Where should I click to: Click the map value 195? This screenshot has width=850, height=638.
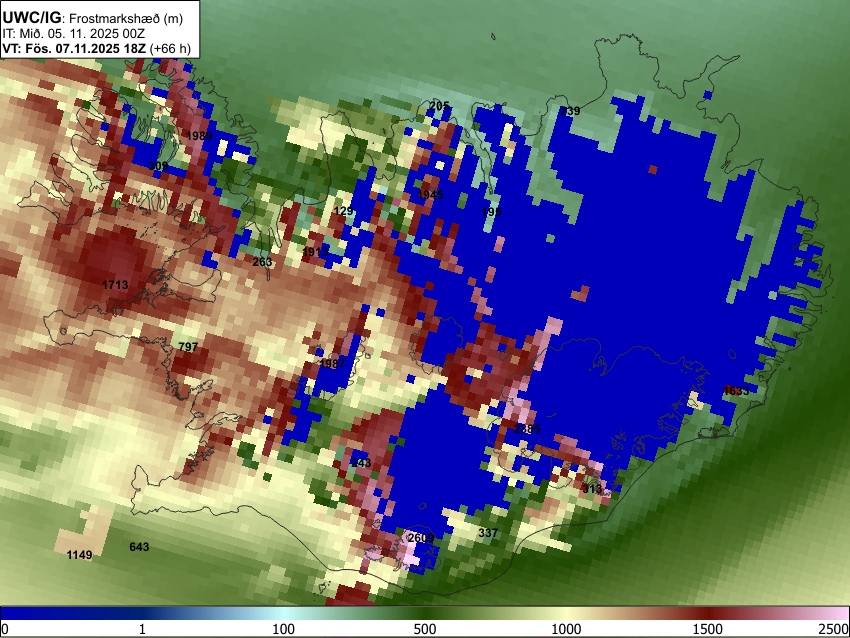tap(492, 211)
